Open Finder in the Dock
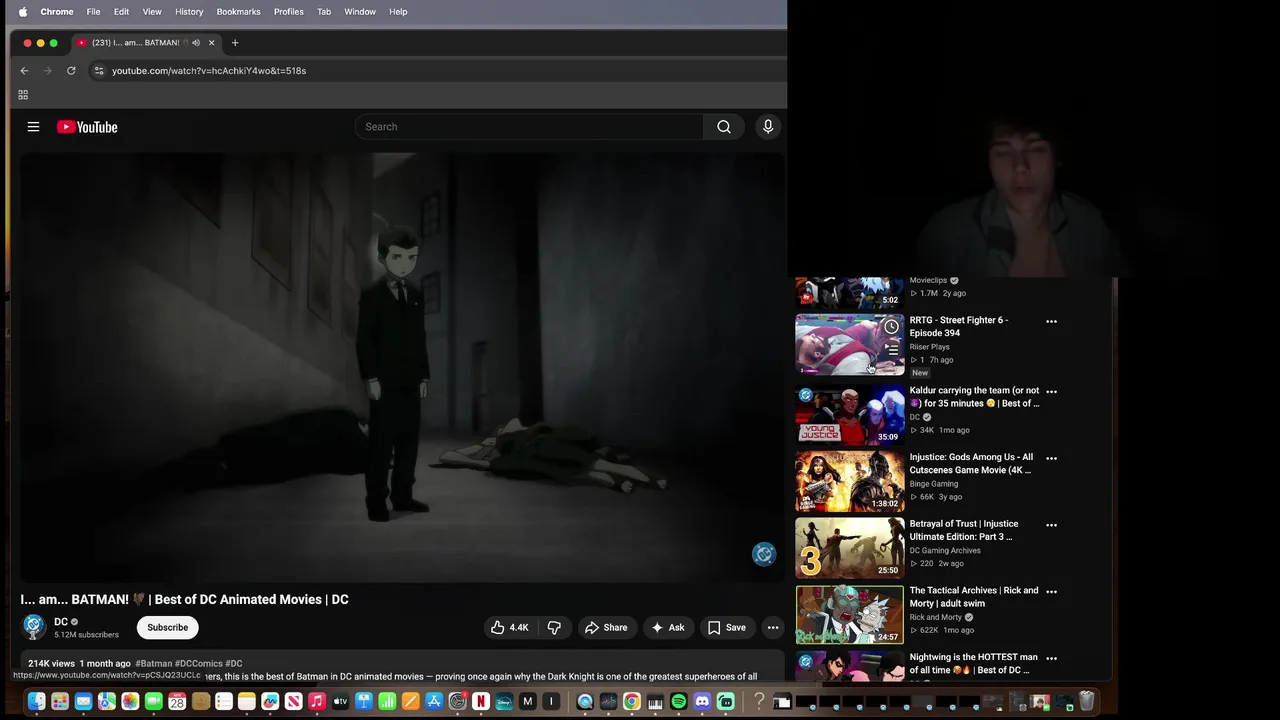This screenshot has height=720, width=1280. tap(36, 702)
